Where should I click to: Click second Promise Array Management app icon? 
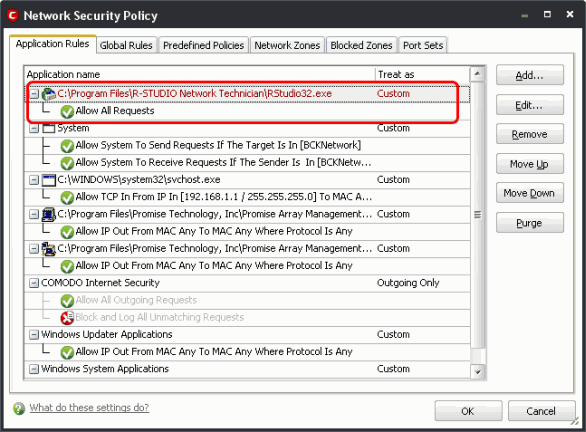[49, 249]
